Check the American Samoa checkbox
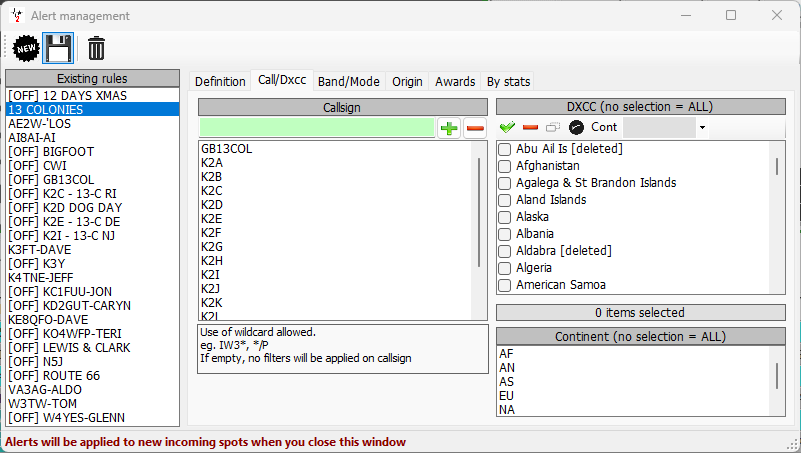This screenshot has height=453, width=801. pyautogui.click(x=504, y=285)
